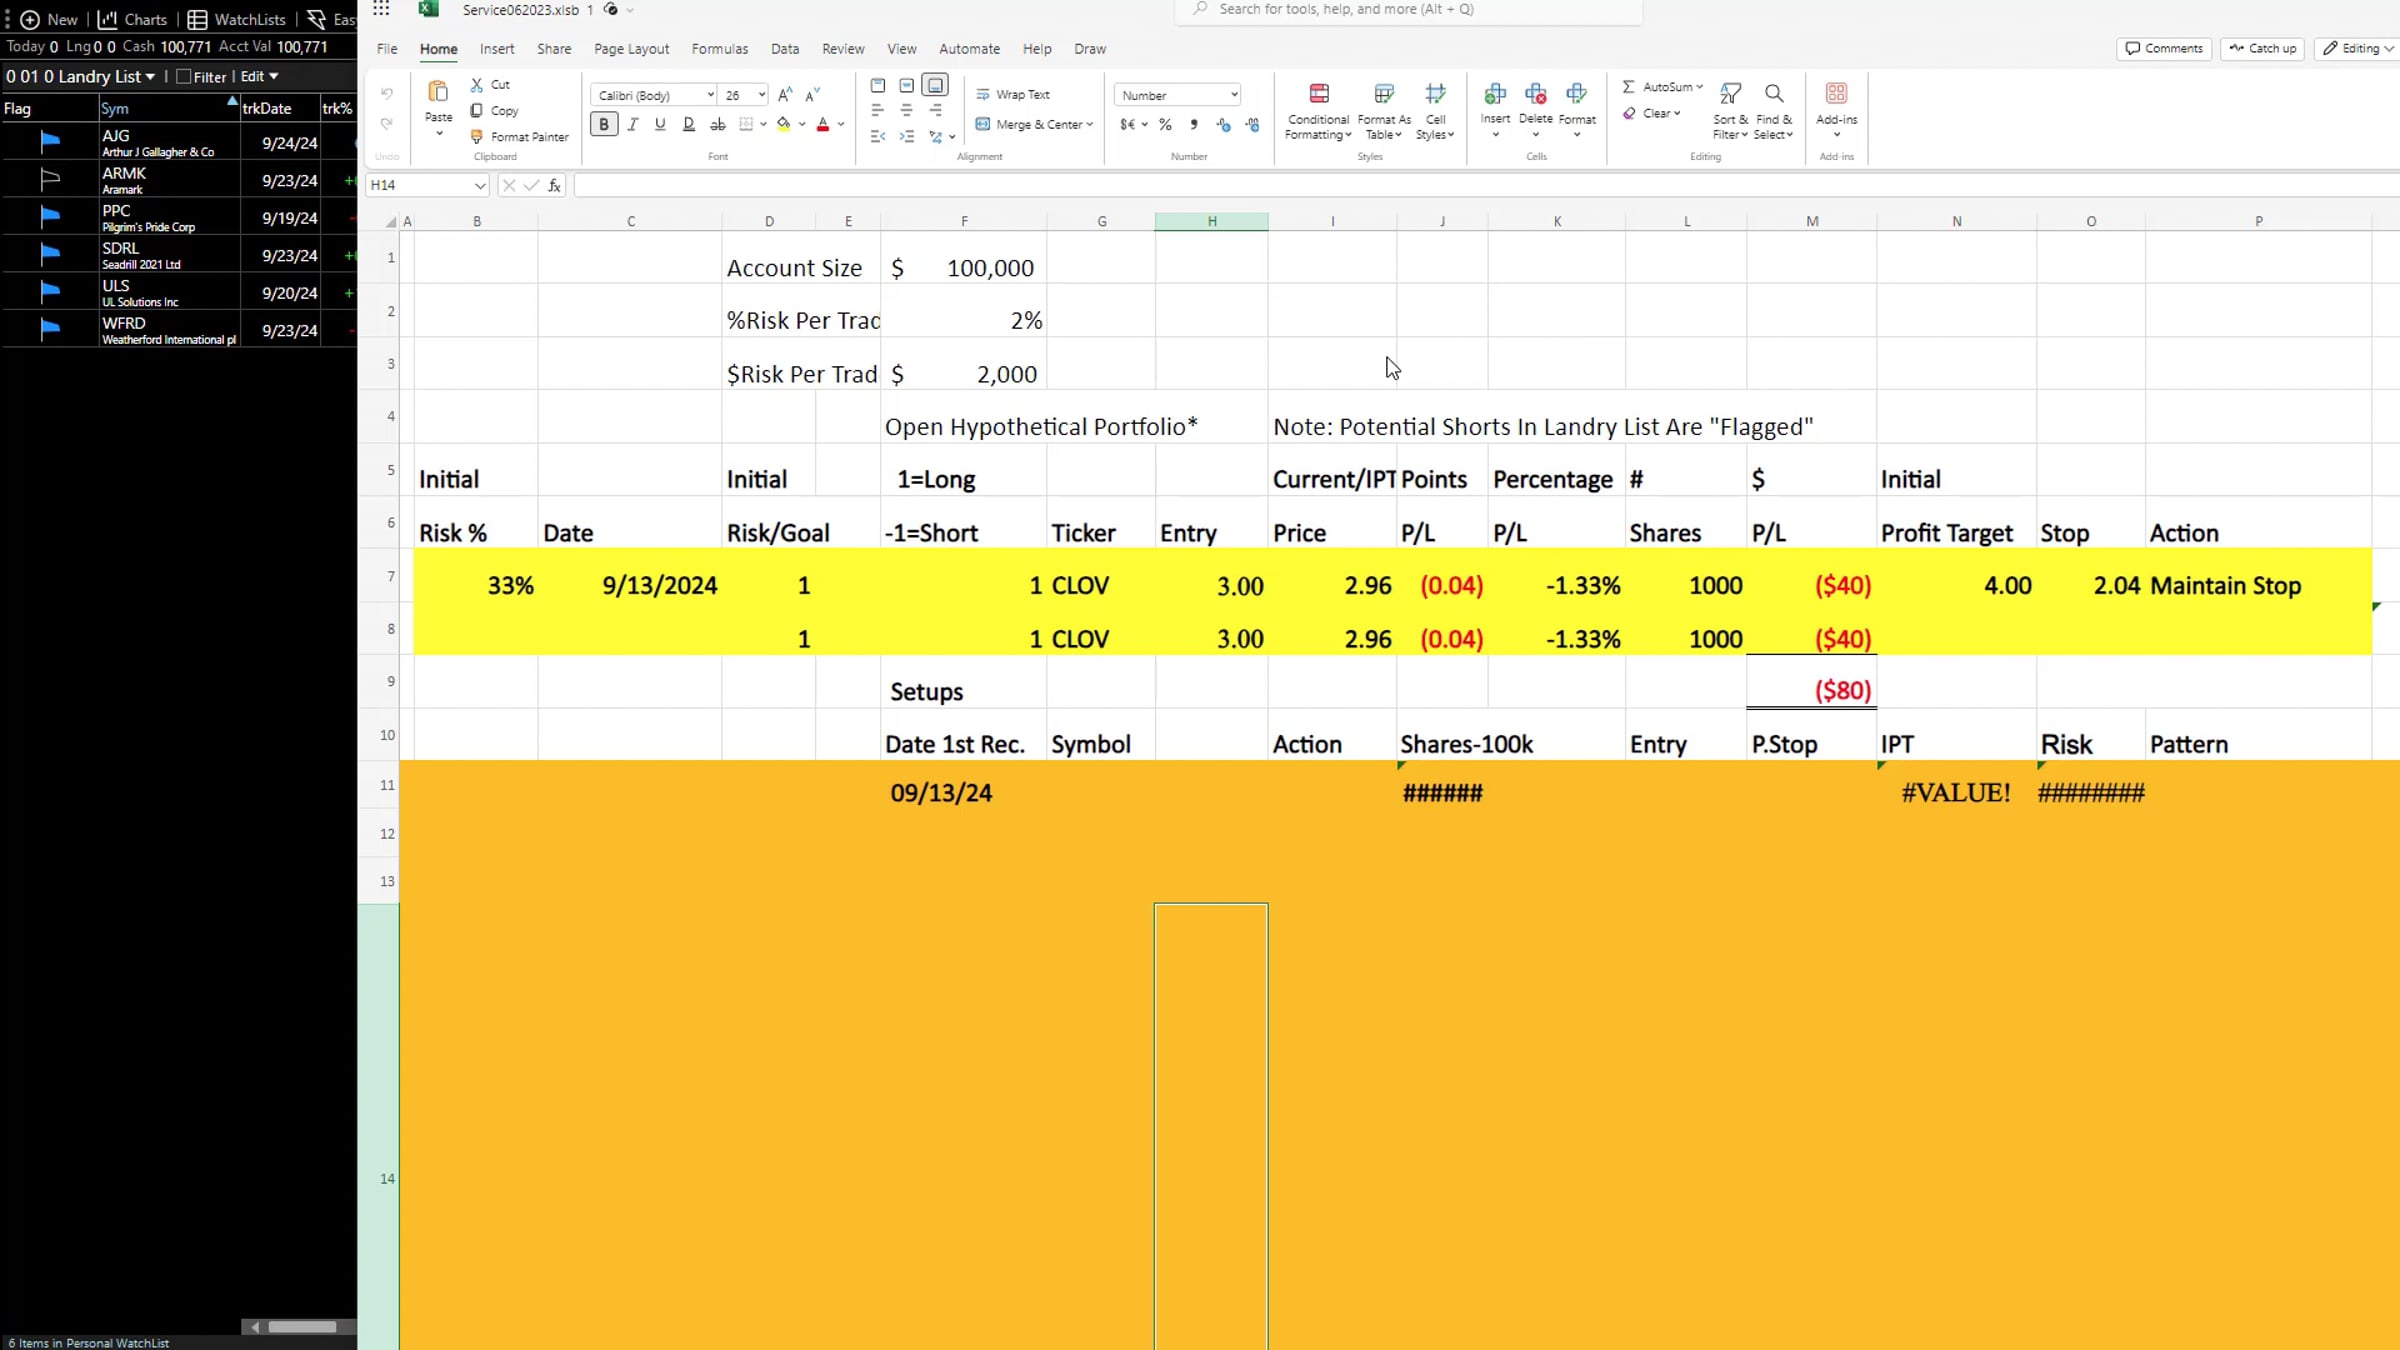Toggle Bold formatting button

click(x=604, y=124)
